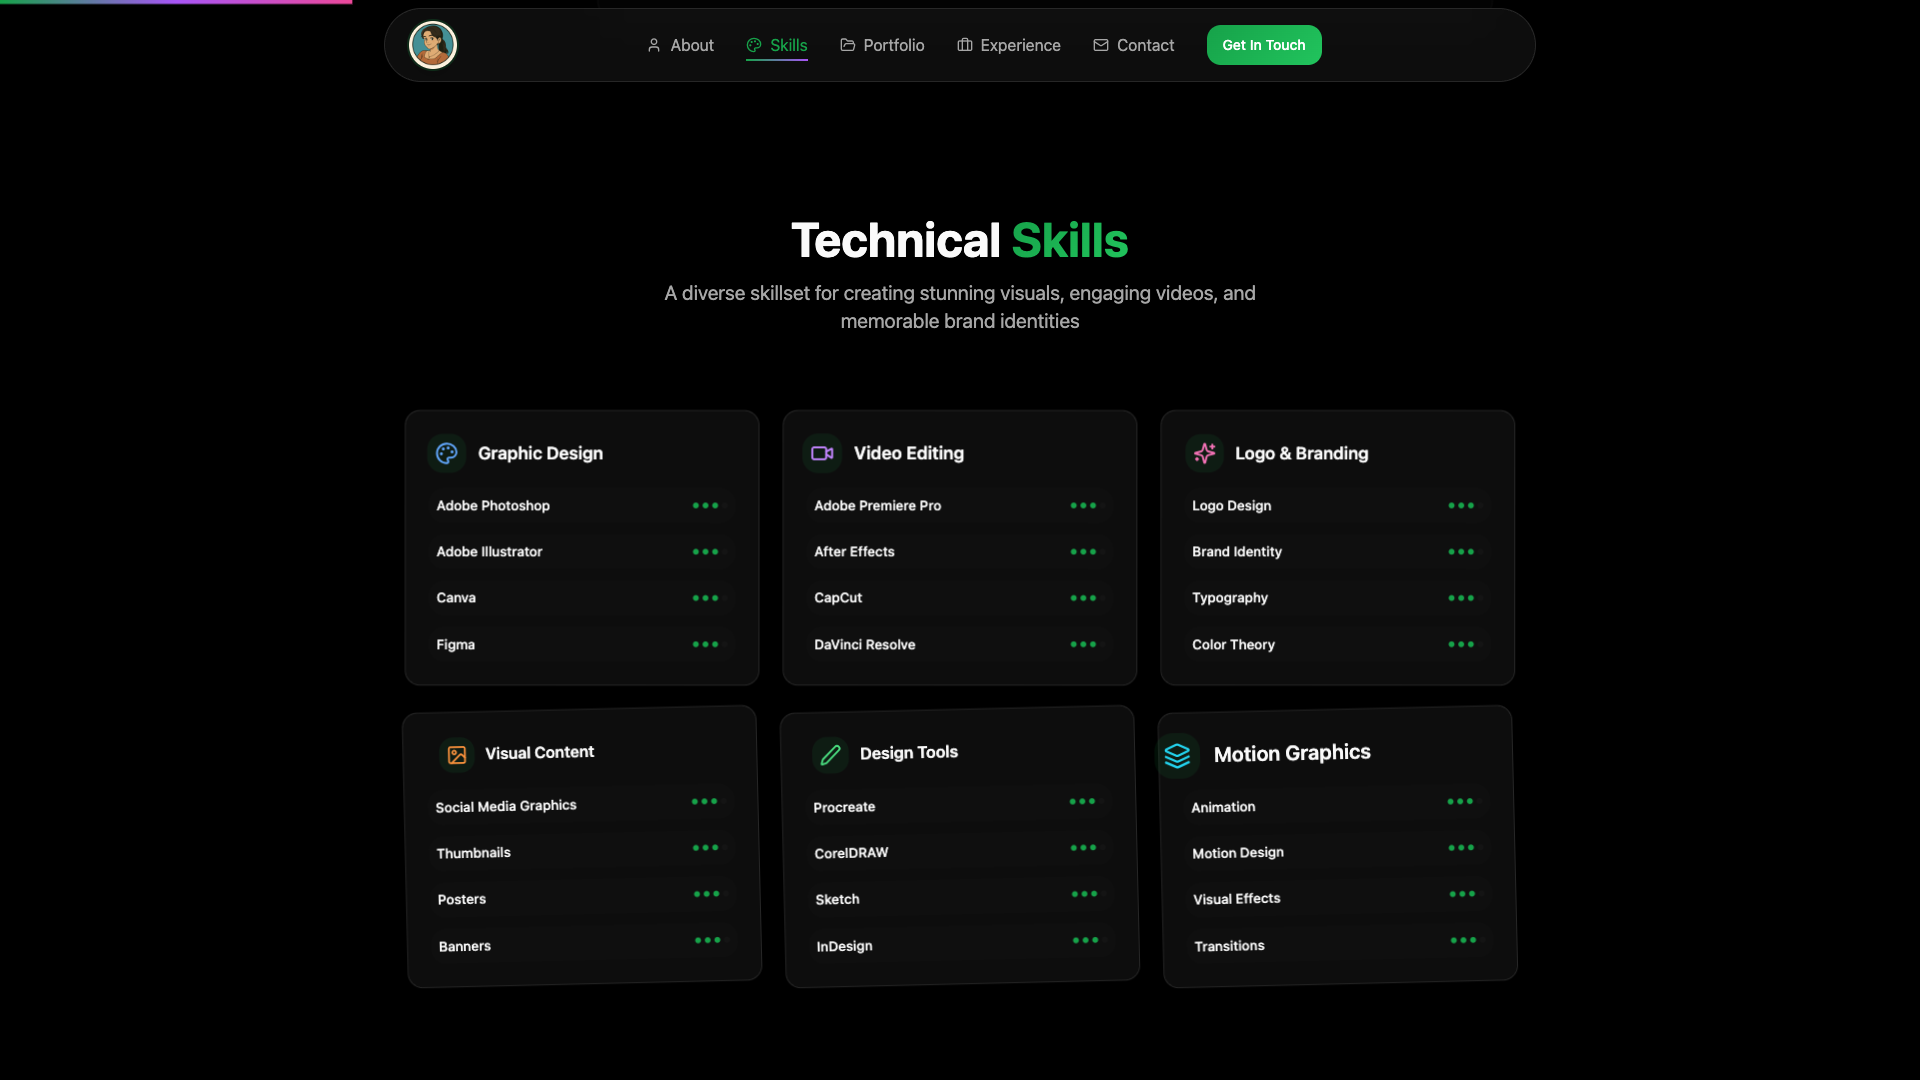Click the image icon beside Visual Content
The height and width of the screenshot is (1080, 1920).
pos(457,755)
